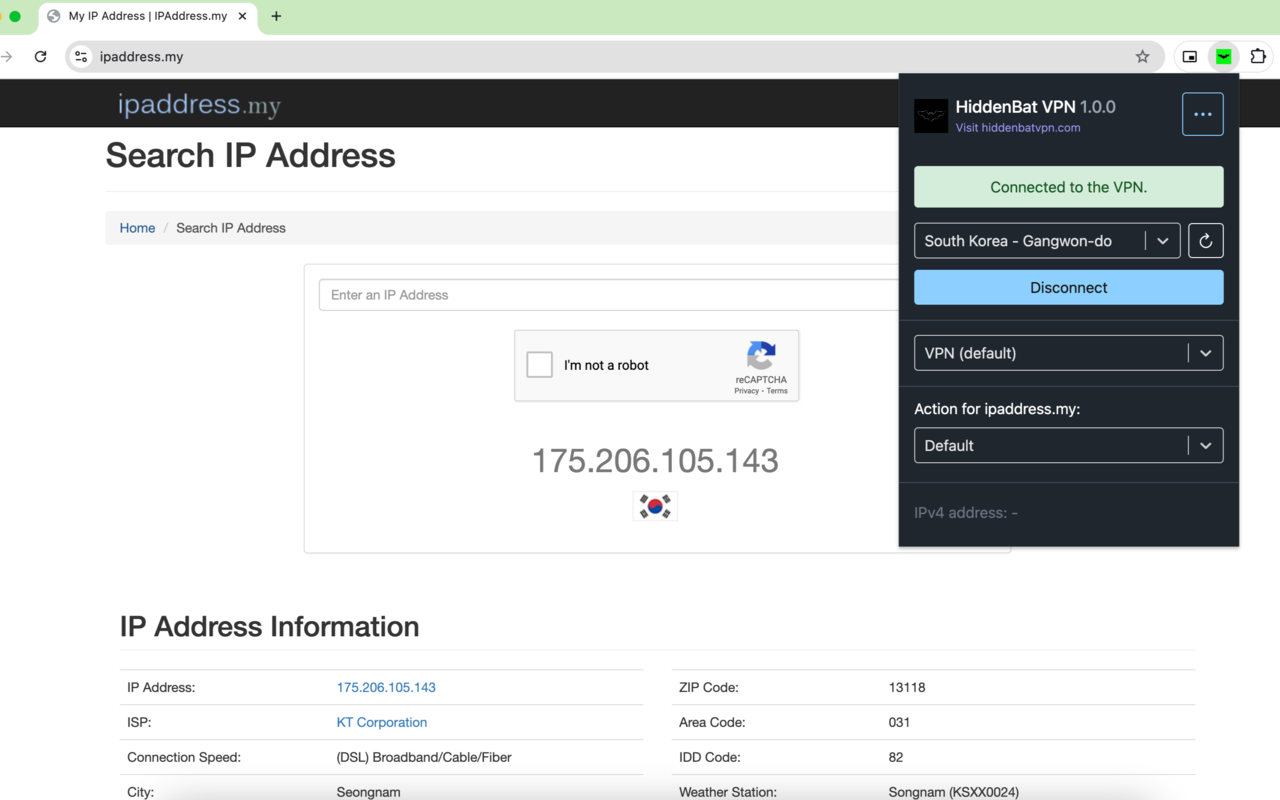Click the HiddenBat bat logo

coord(931,116)
